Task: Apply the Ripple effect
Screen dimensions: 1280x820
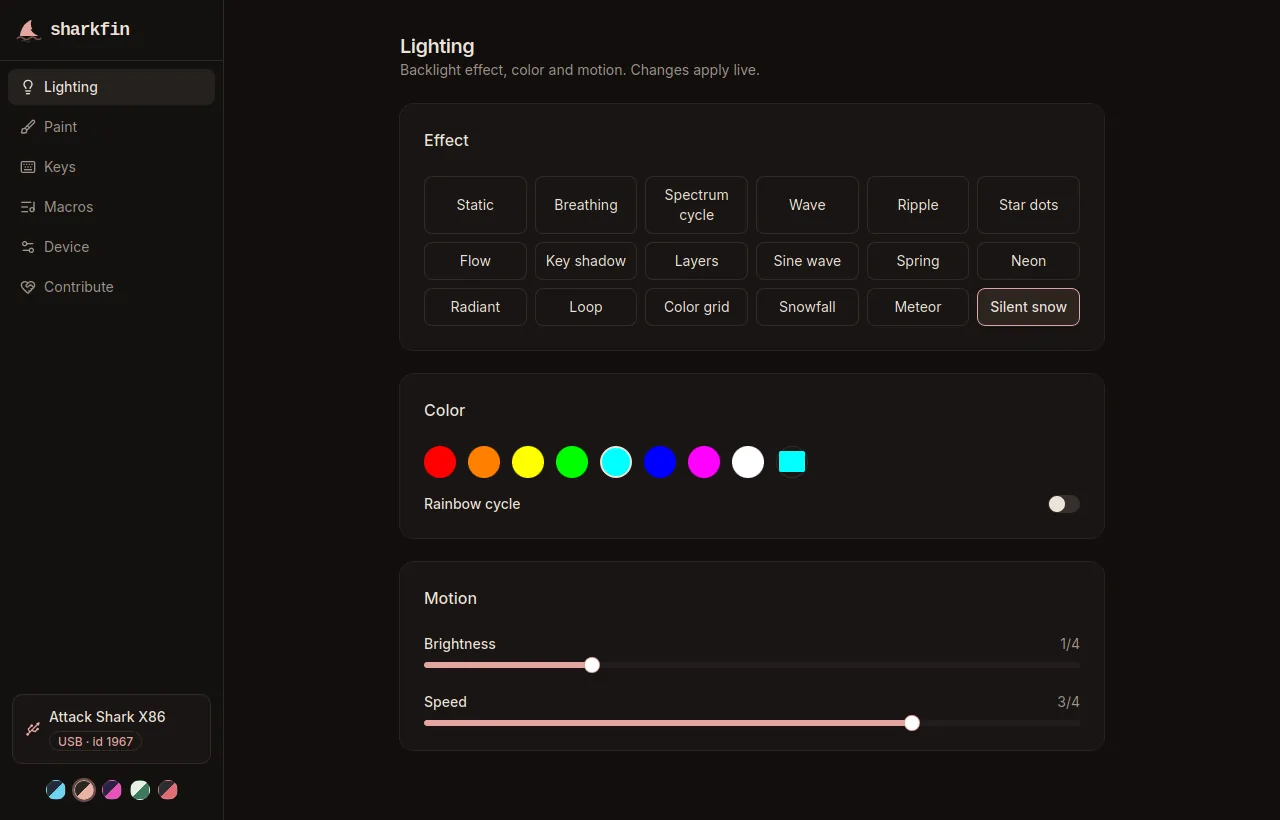Action: [x=918, y=205]
